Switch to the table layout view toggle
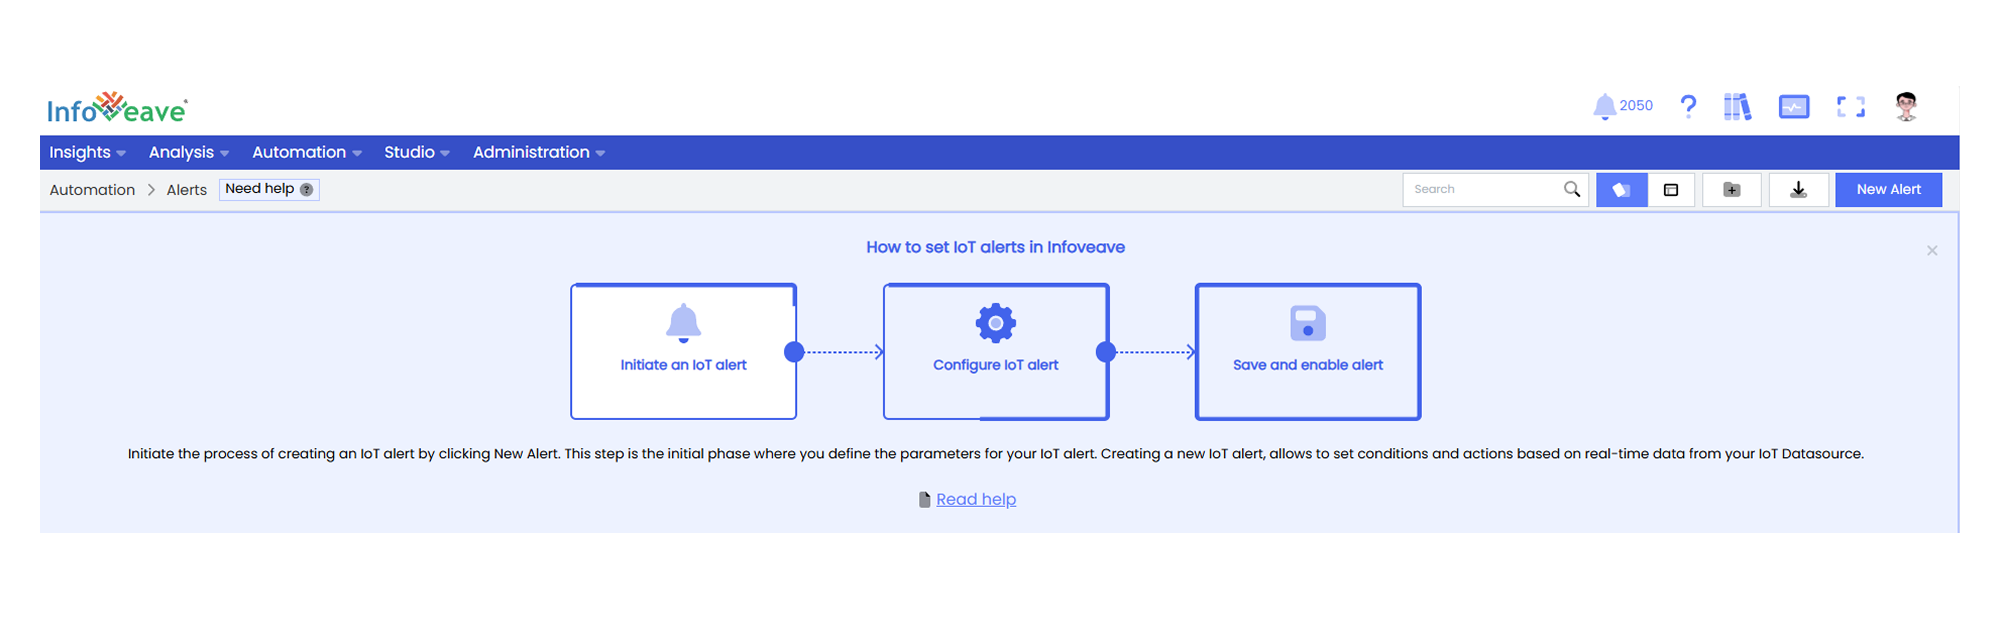This screenshot has height=620, width=2000. click(1670, 190)
